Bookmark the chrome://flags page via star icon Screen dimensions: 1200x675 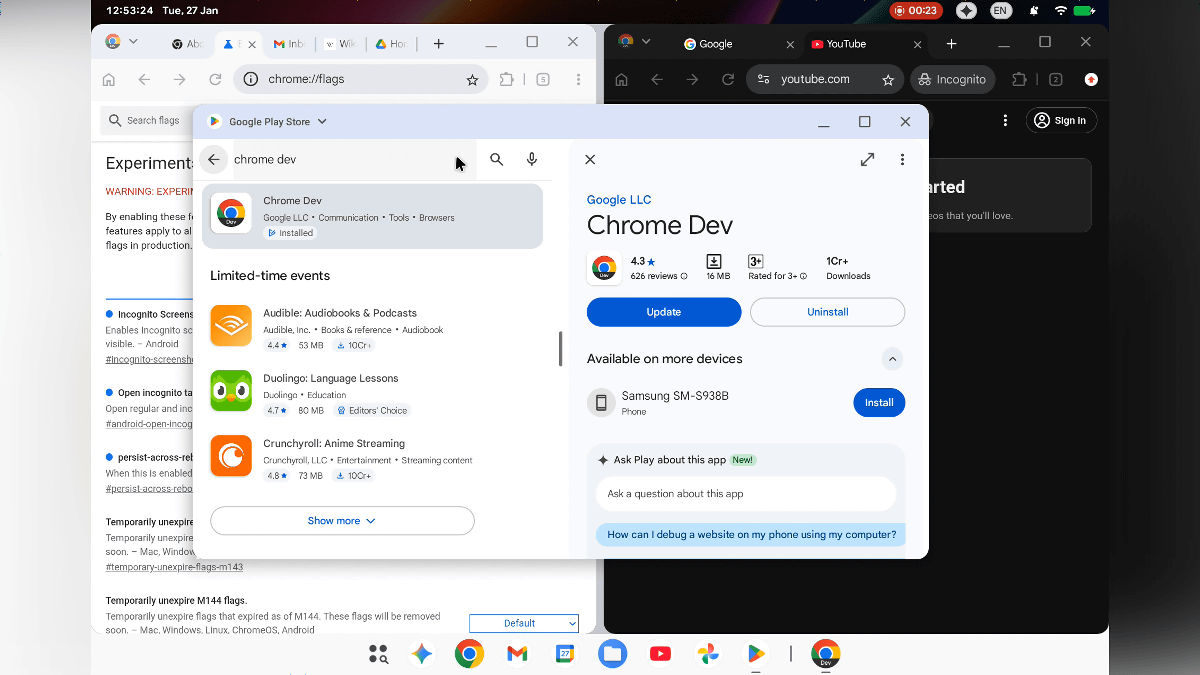tap(472, 78)
